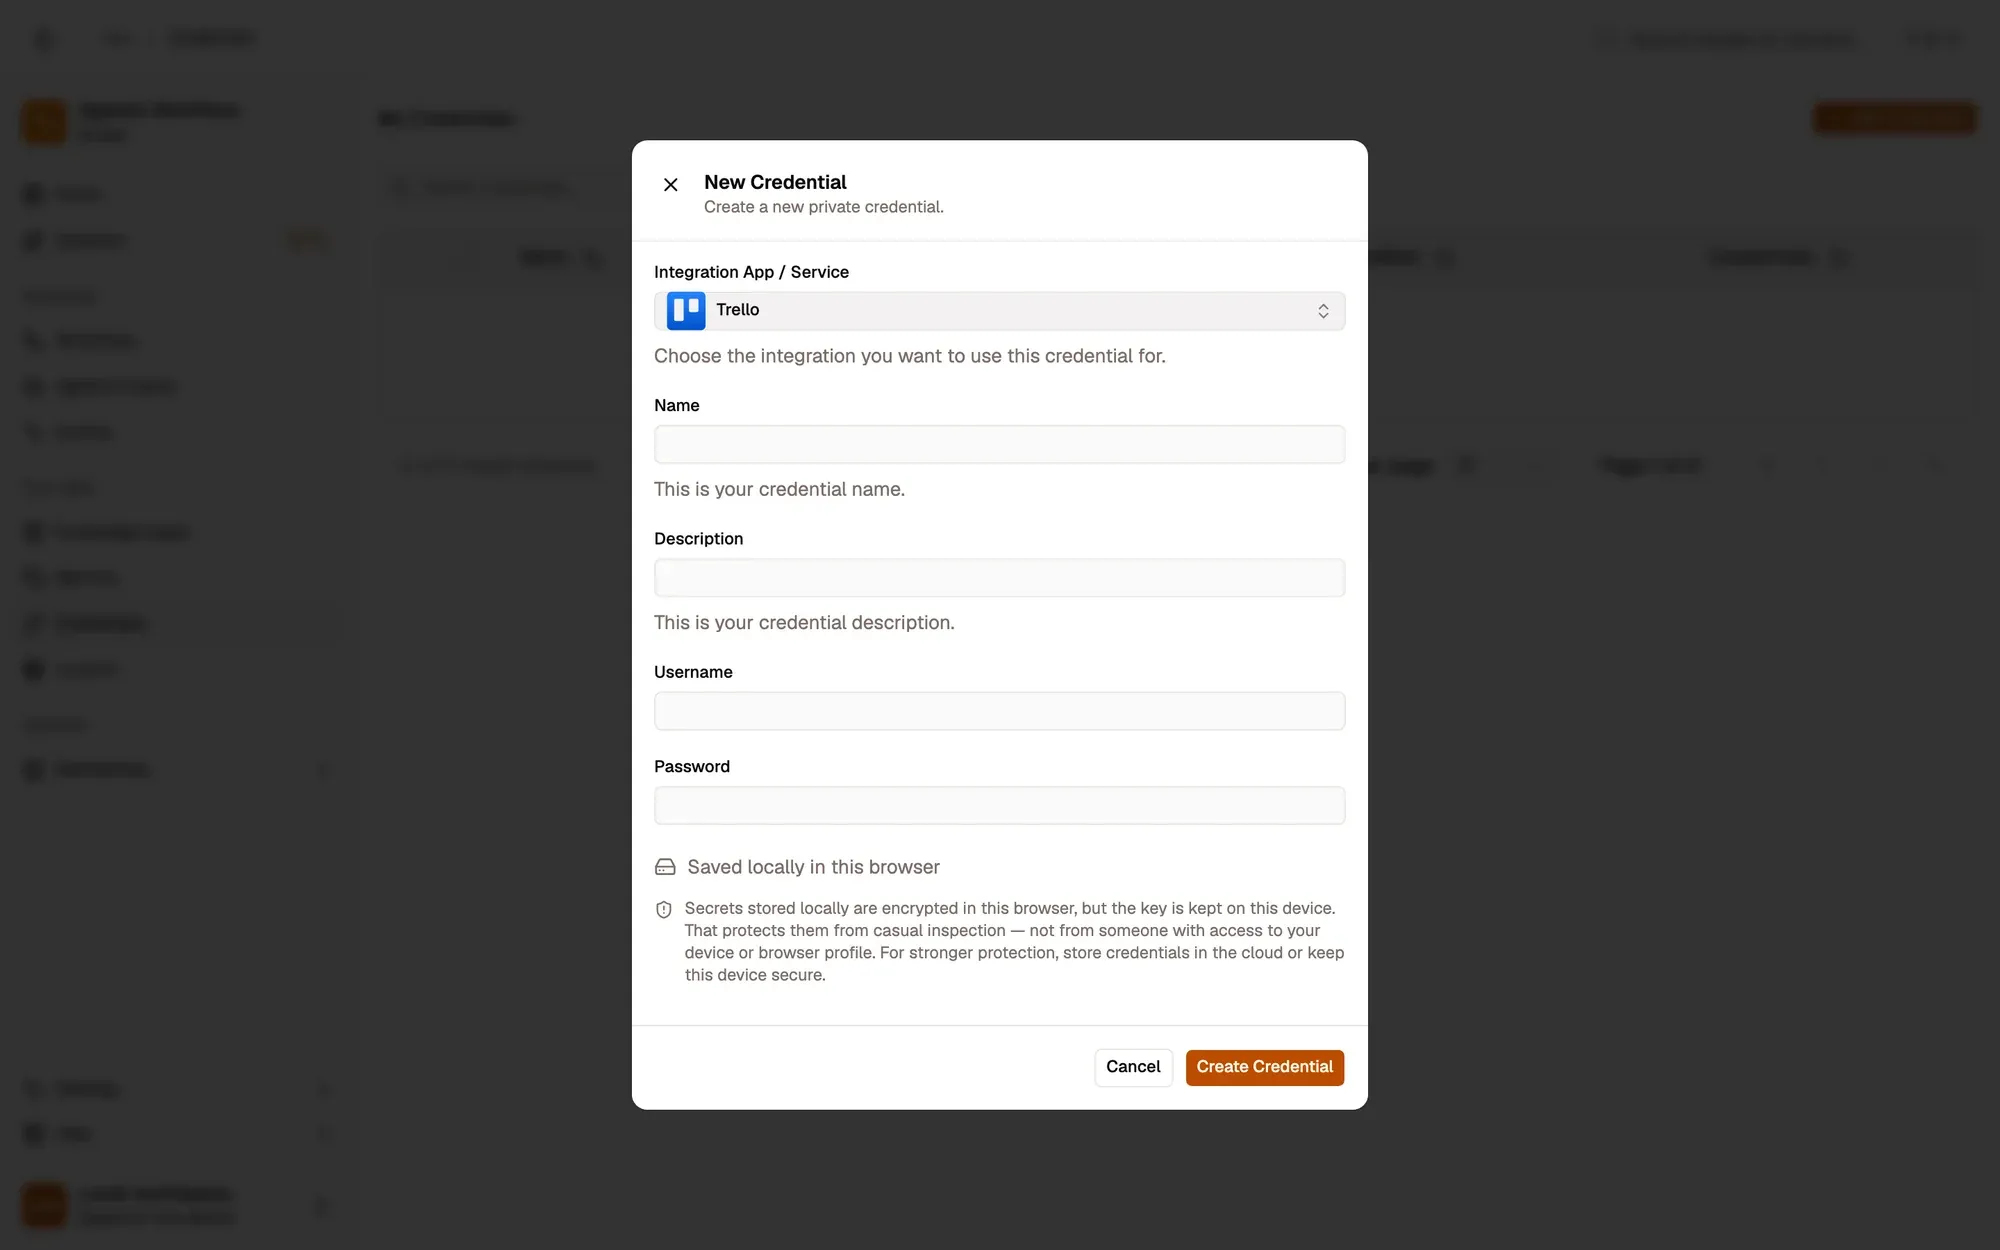Click the dropdown chevron arrows beside Trello

coord(1323,311)
